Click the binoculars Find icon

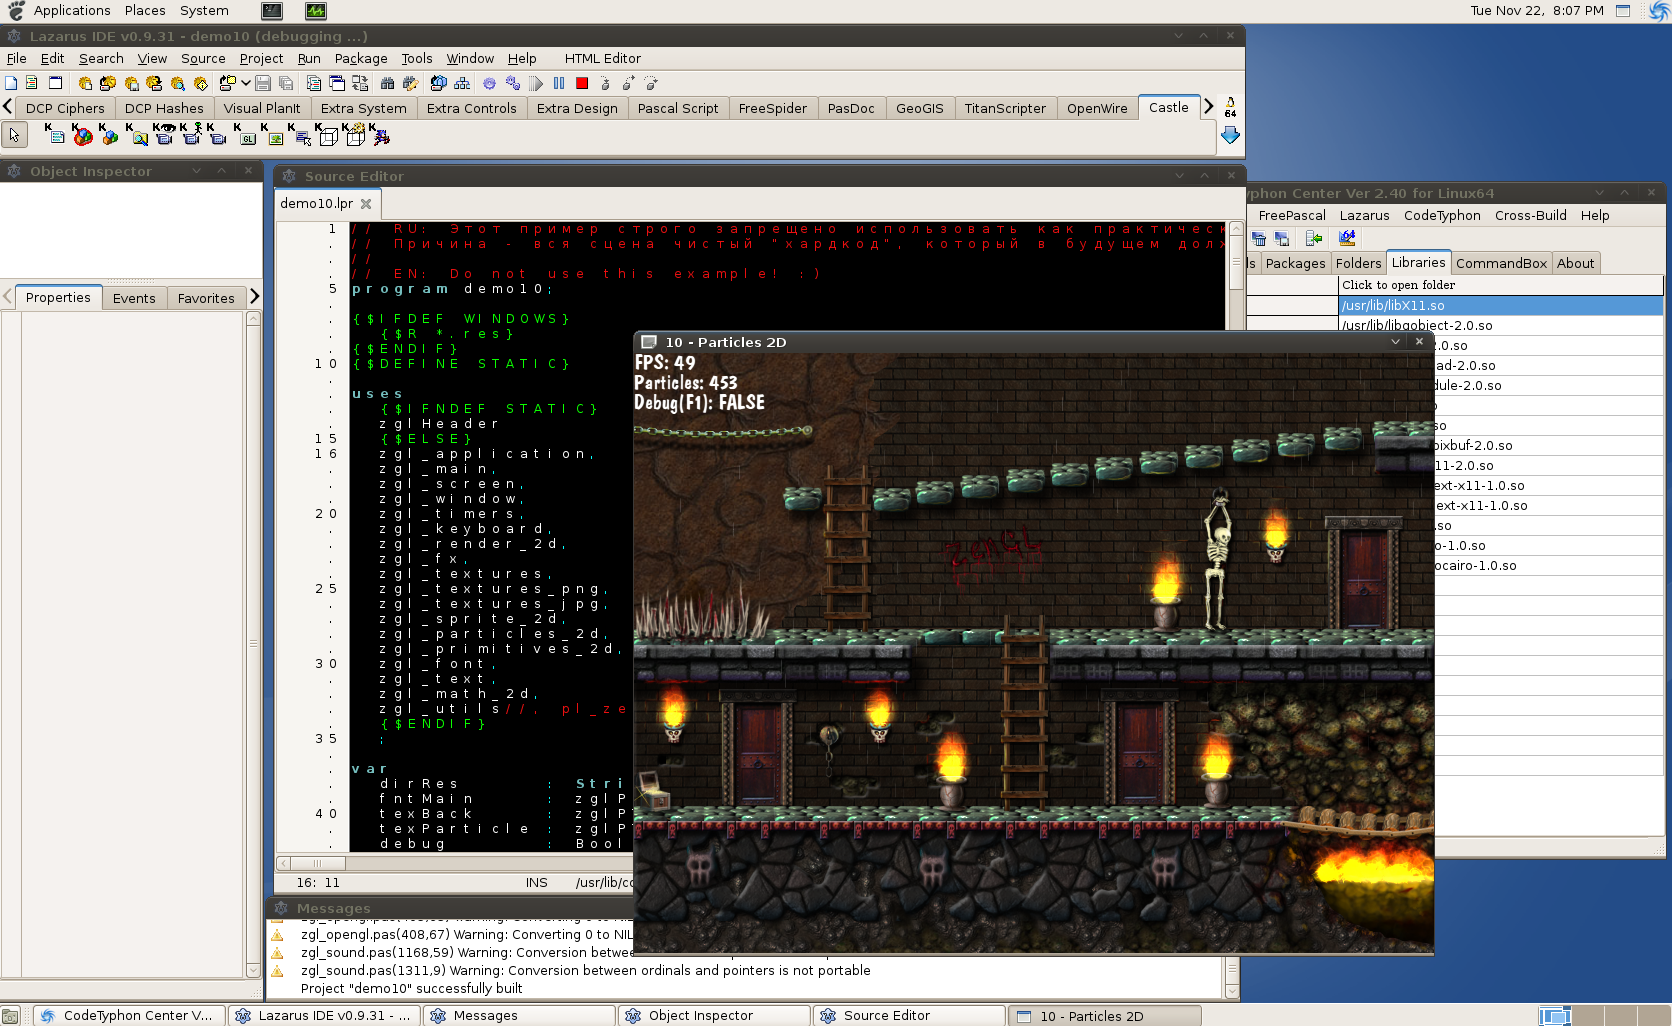point(387,83)
